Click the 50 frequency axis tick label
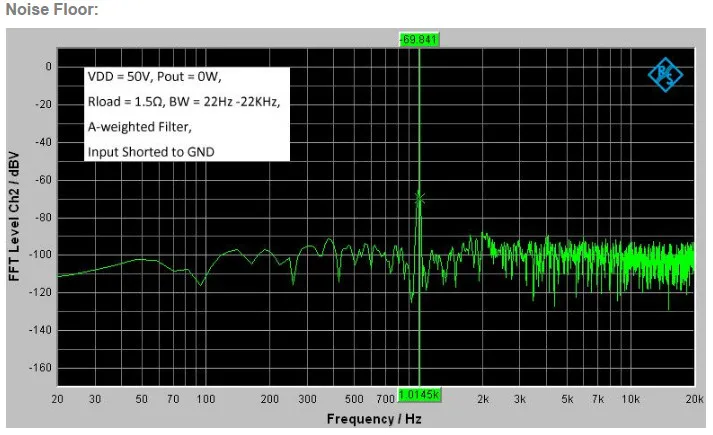 [141, 399]
